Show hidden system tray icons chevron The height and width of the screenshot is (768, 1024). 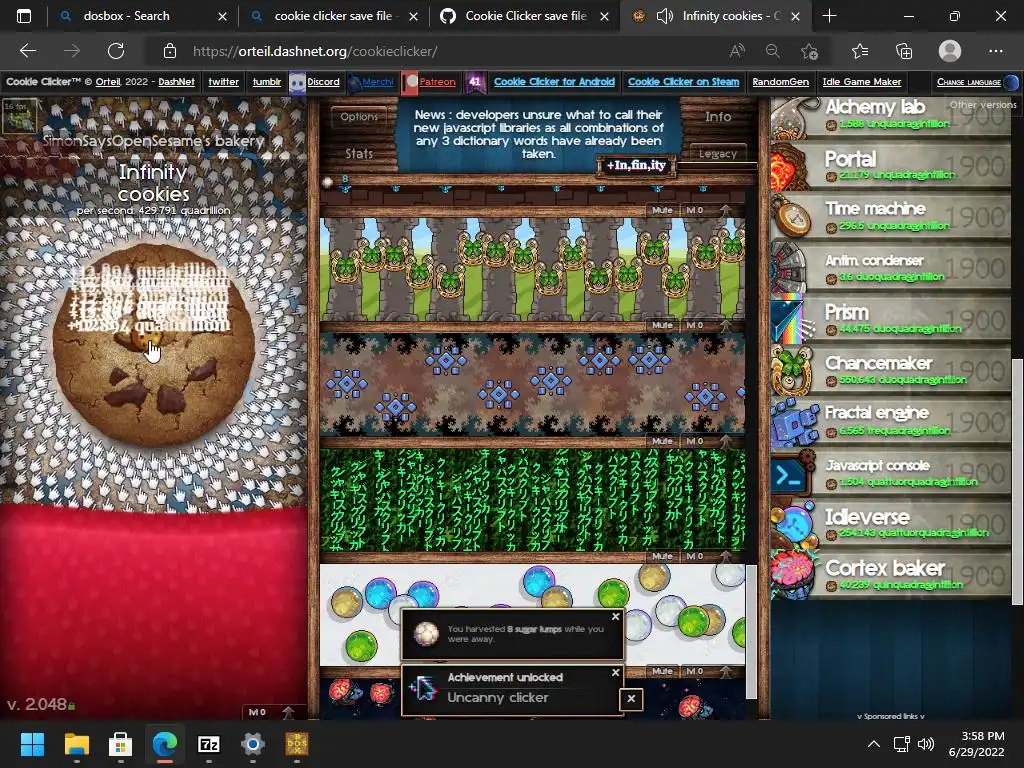[x=873, y=744]
